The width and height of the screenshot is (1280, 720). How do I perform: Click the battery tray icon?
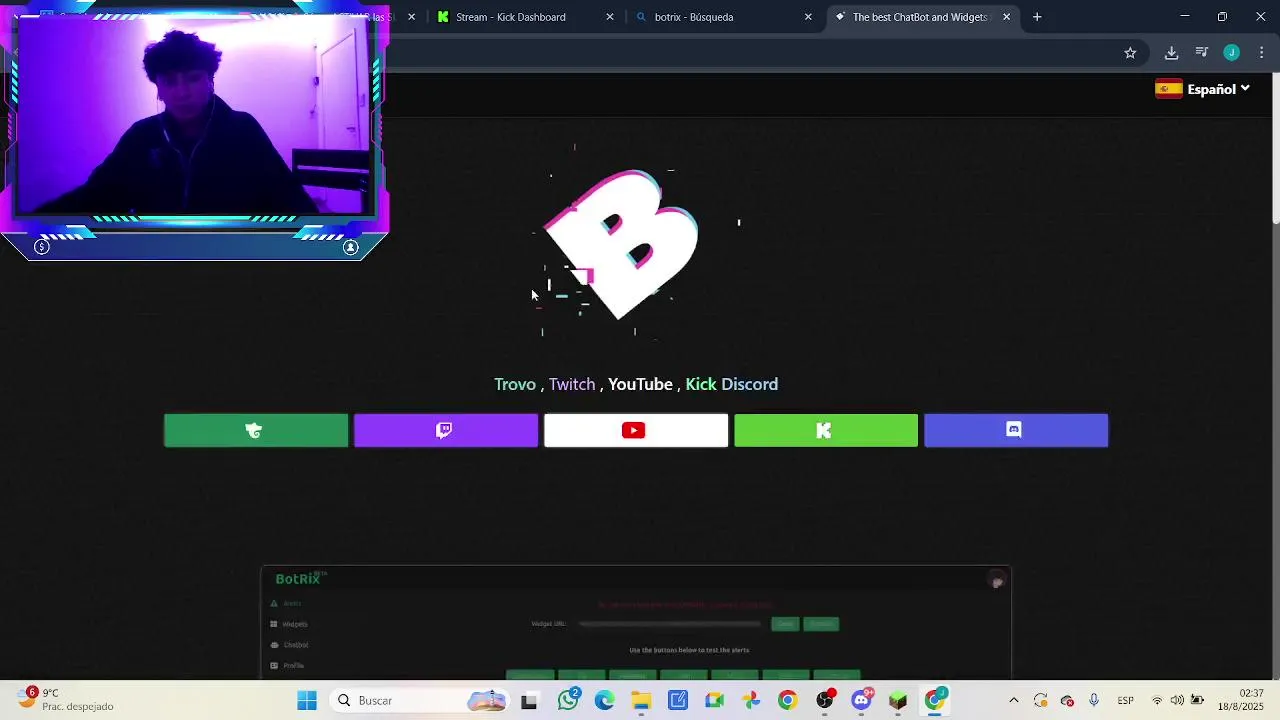click(1197, 700)
